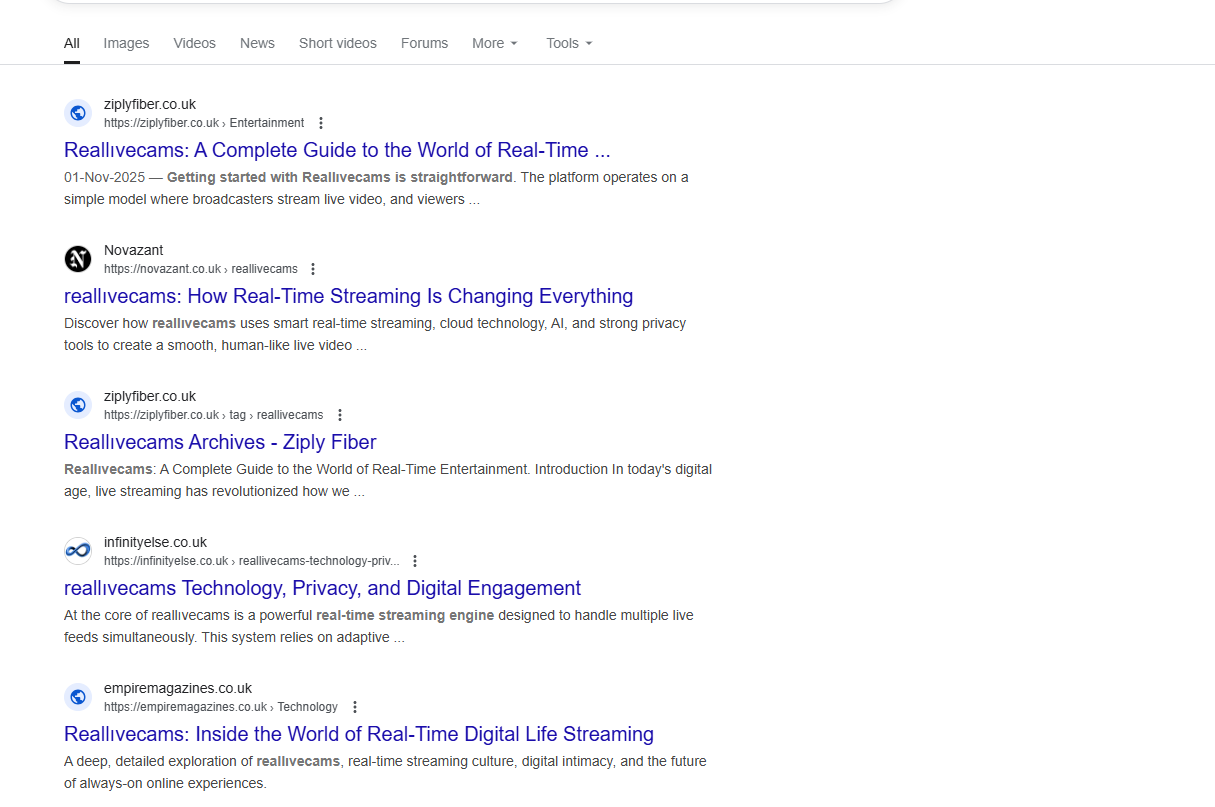
Task: Visit the Reallivecams Archives - Ziply Fiber link
Action: coord(220,442)
